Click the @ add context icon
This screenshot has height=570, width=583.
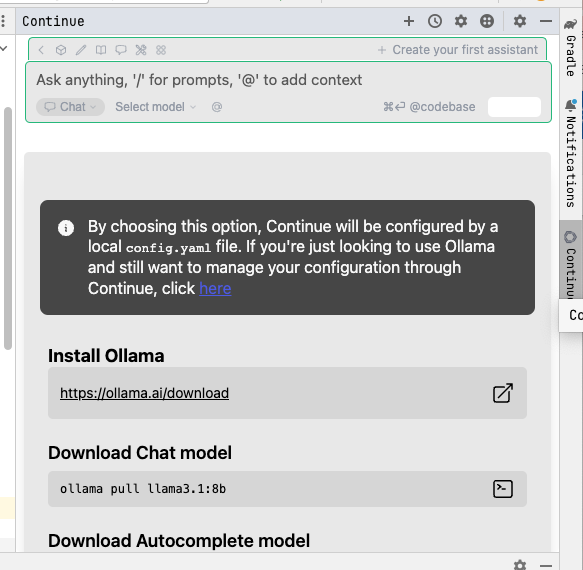[x=217, y=107]
